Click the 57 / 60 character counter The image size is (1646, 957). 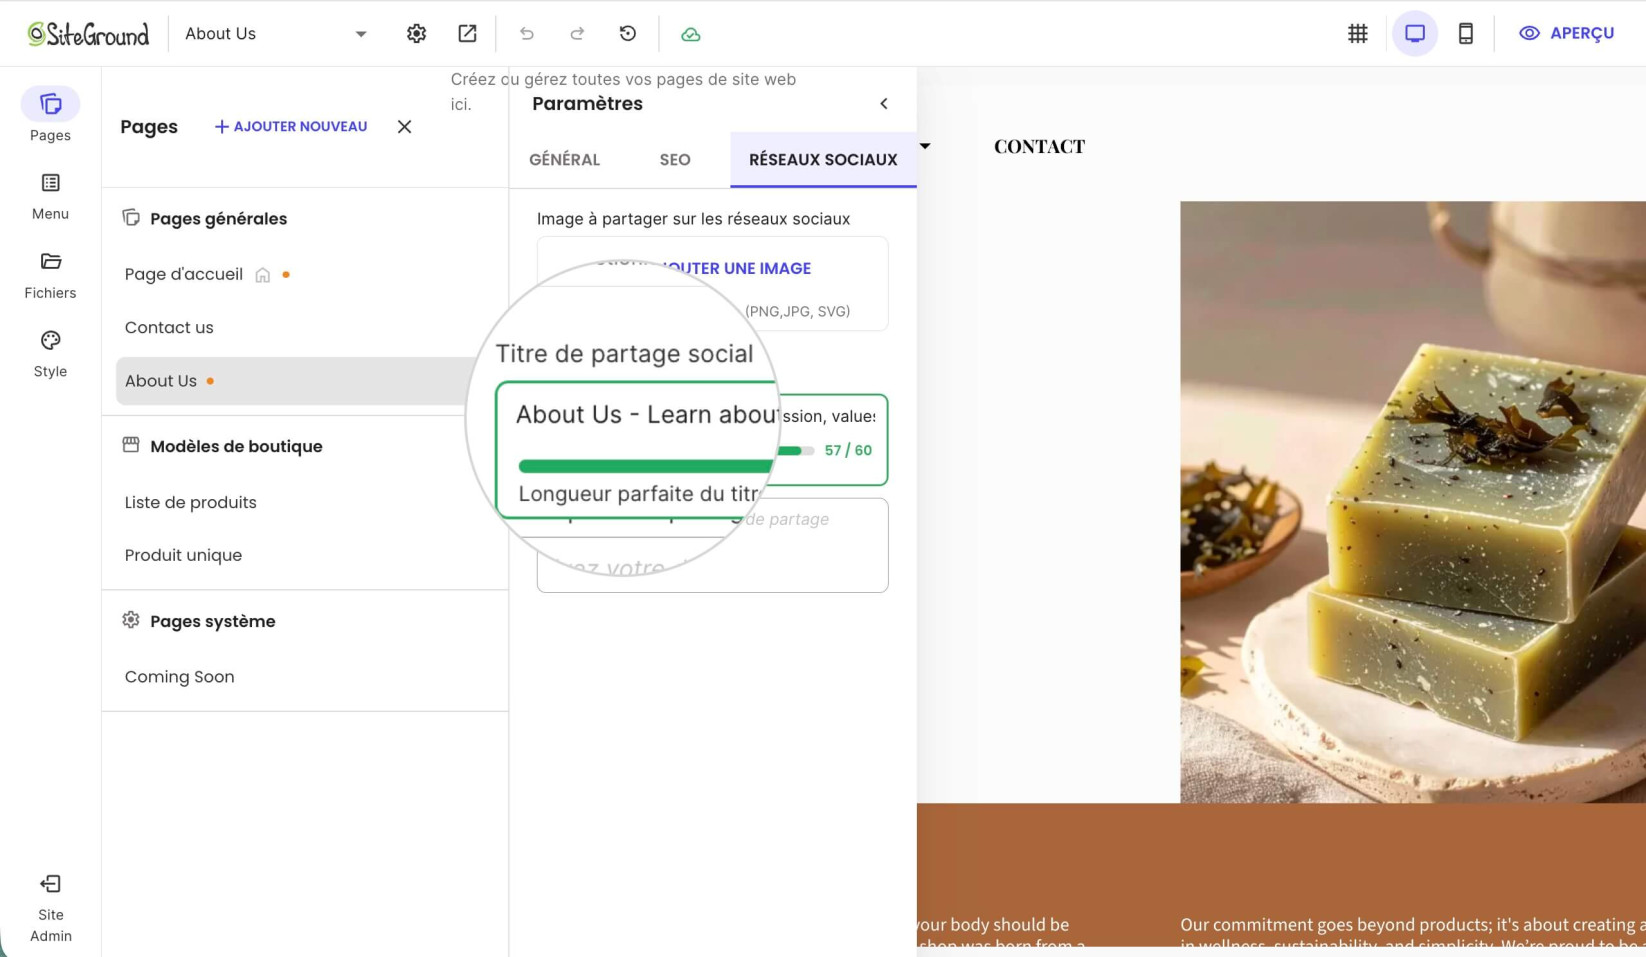pyautogui.click(x=848, y=451)
